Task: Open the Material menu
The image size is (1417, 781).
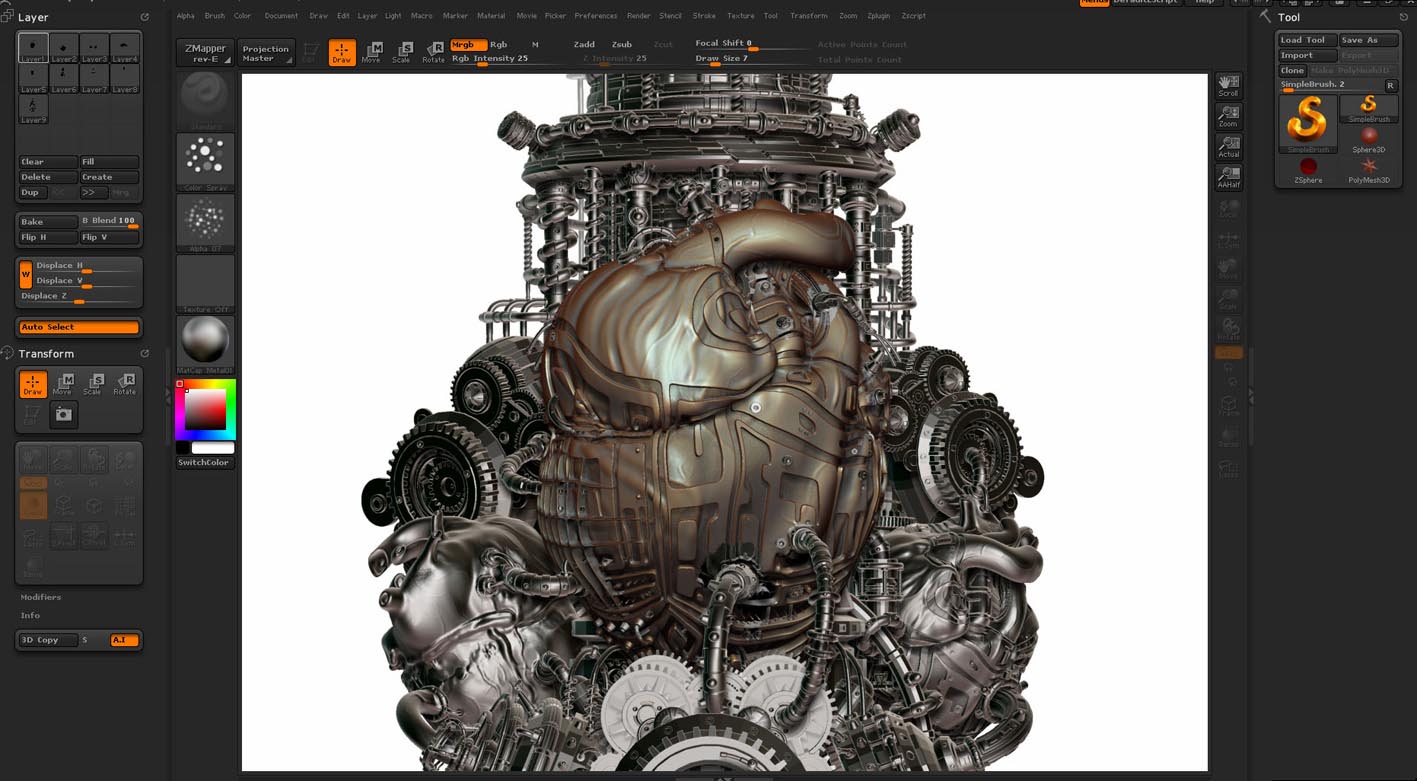Action: (491, 16)
